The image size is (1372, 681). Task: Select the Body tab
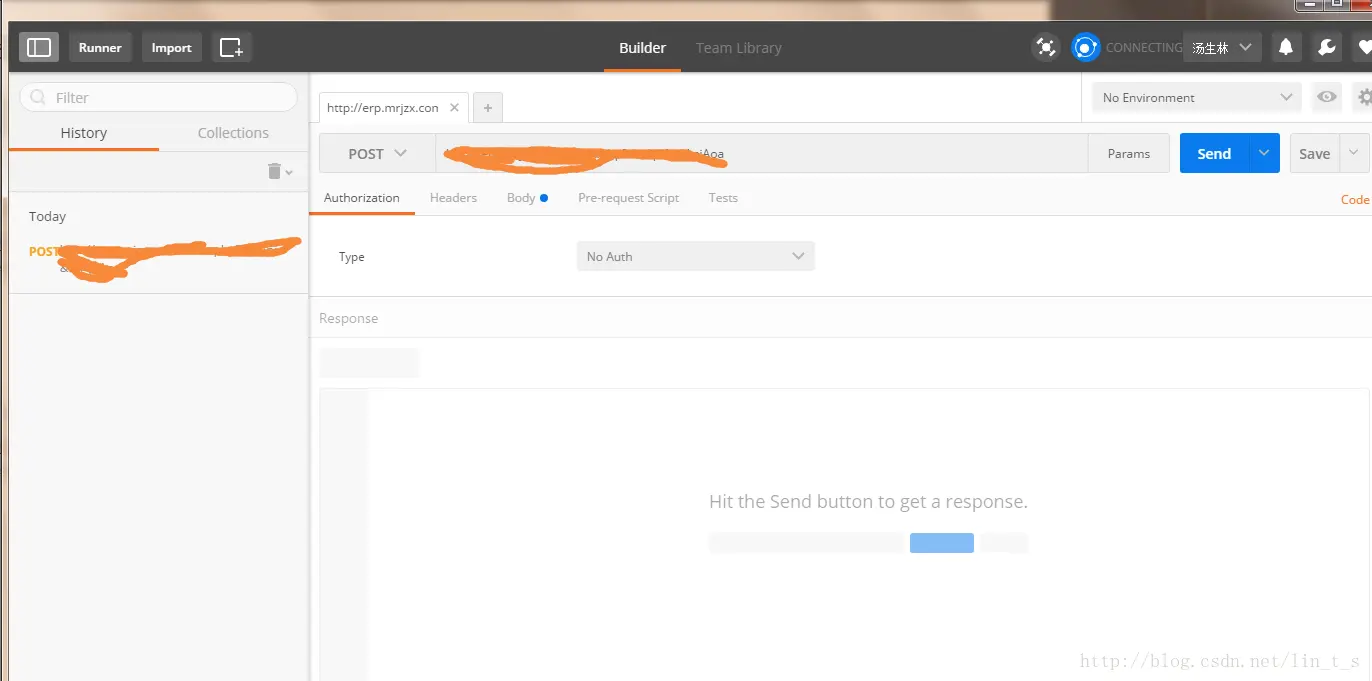point(527,197)
